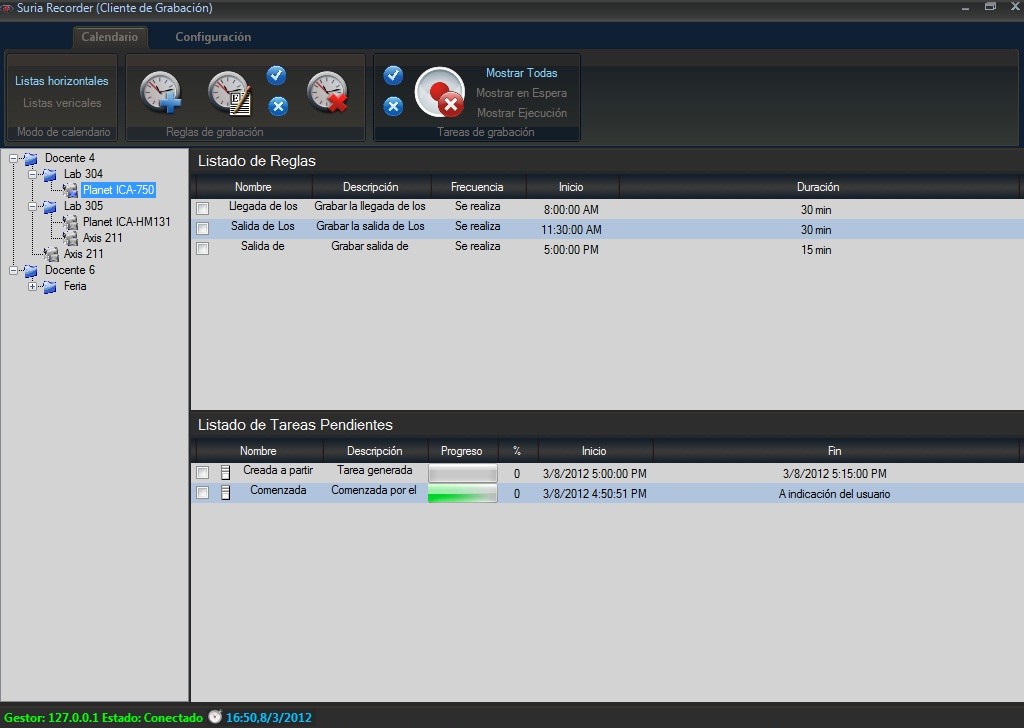Switch to the Configuración tab
The image size is (1024, 728).
(x=213, y=37)
